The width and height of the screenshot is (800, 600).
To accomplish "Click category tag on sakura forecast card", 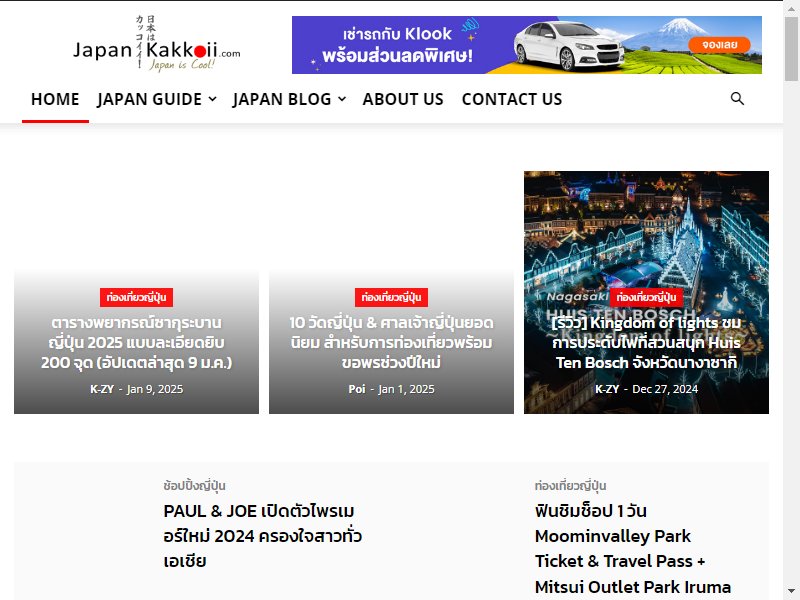I will pyautogui.click(x=136, y=297).
